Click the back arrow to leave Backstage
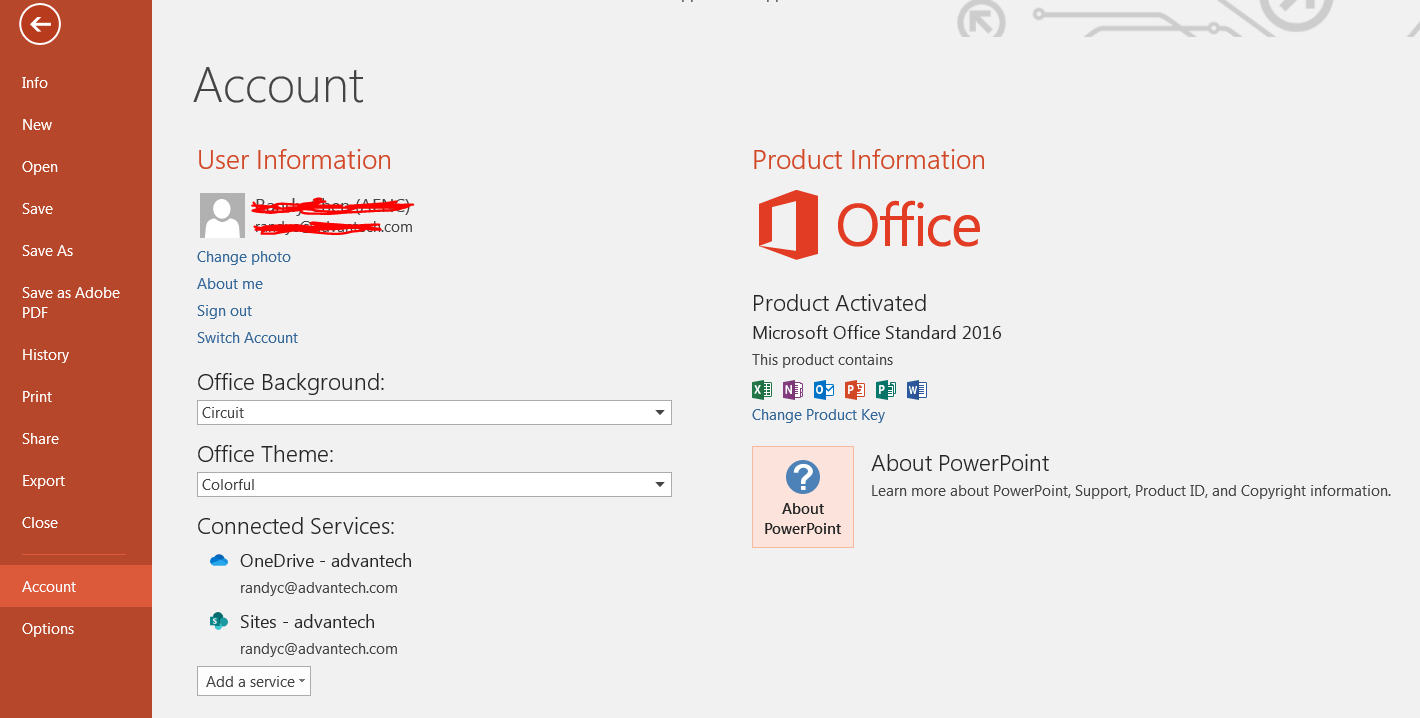Screen dimensions: 1420x718 (x=40, y=24)
